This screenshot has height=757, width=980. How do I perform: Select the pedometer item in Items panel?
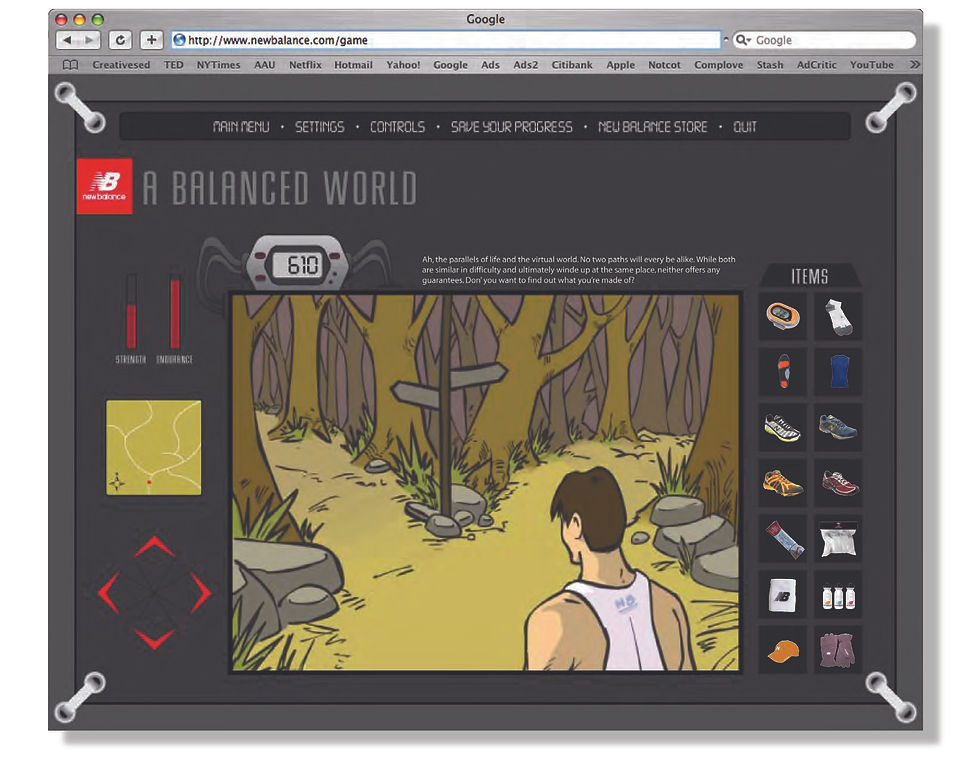pyautogui.click(x=782, y=316)
